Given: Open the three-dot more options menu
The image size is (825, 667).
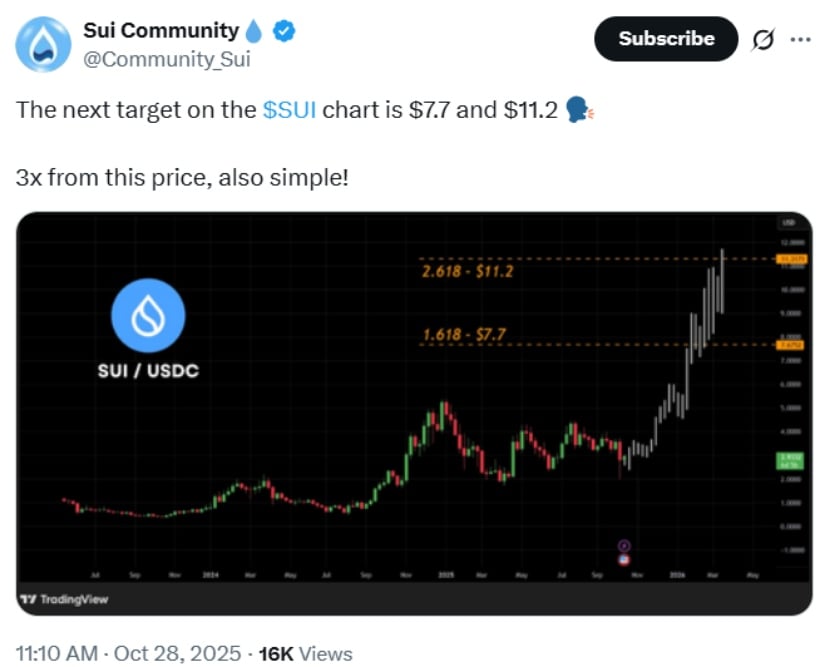Looking at the screenshot, I should click(x=801, y=40).
